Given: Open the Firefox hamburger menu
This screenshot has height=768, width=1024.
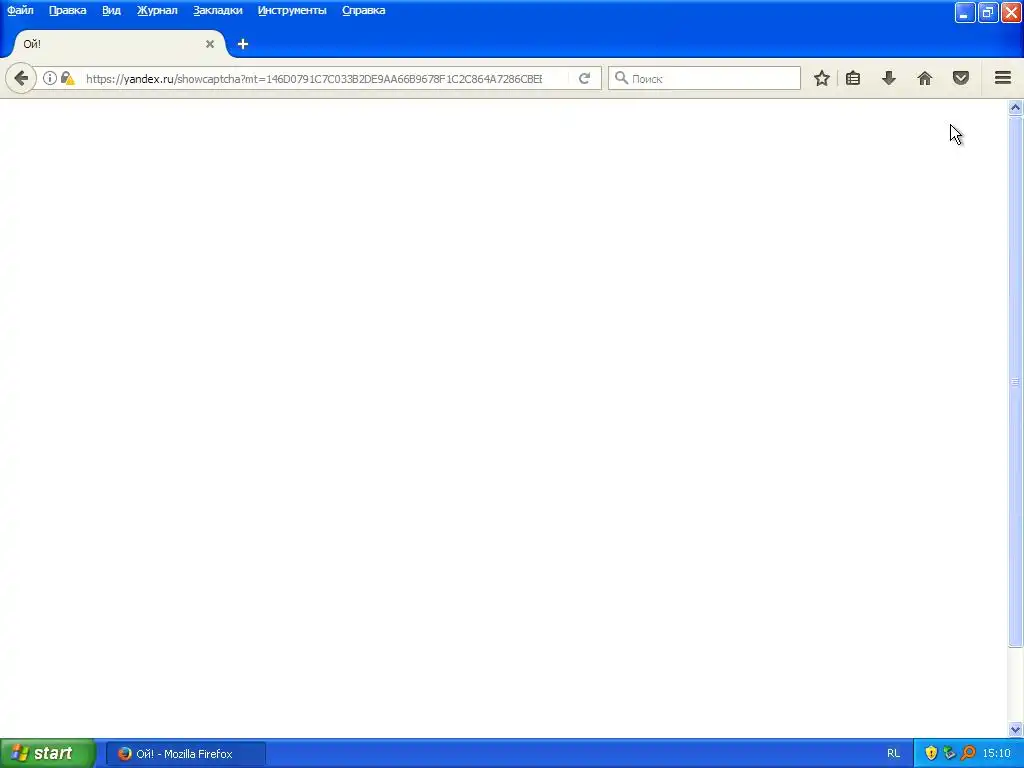Looking at the screenshot, I should coord(1003,78).
